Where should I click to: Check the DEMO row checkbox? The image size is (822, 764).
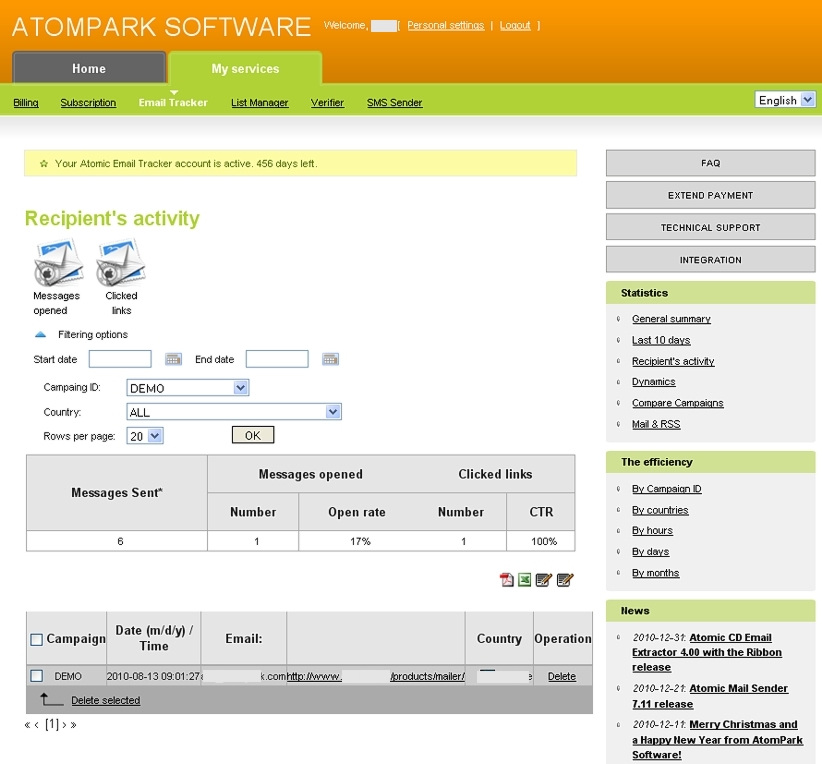click(x=37, y=676)
